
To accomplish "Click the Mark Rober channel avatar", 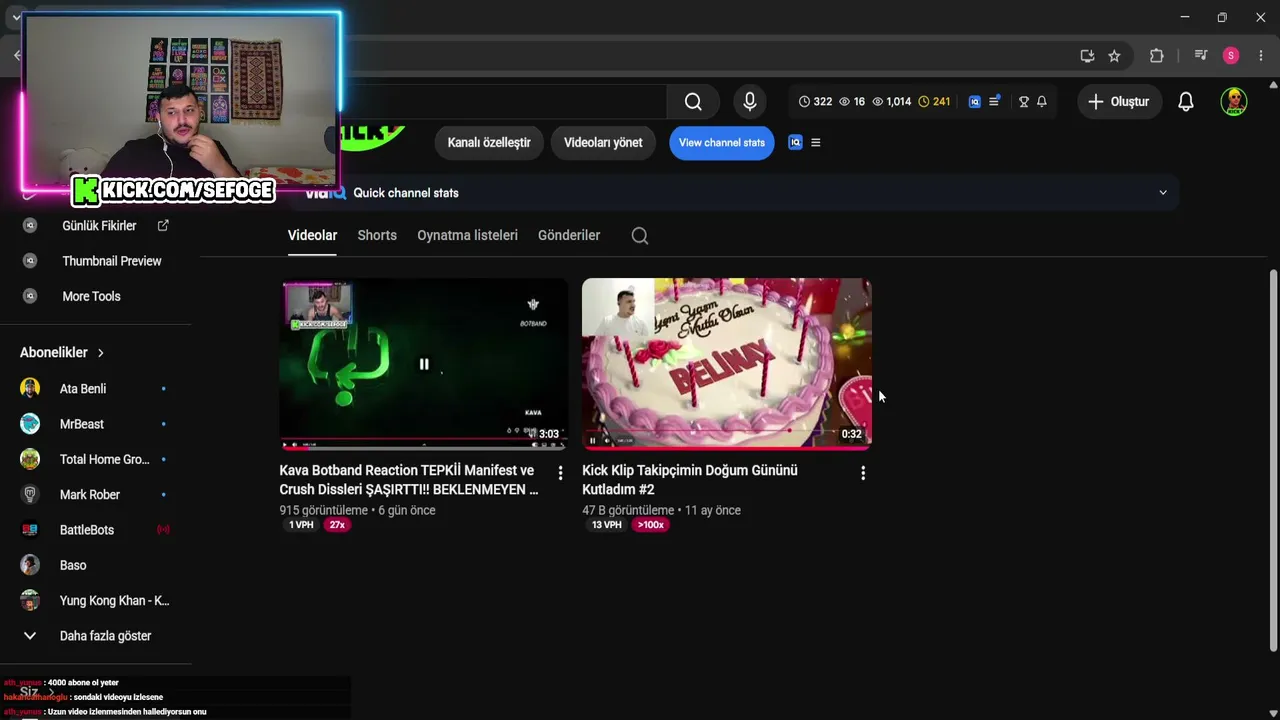I will pyautogui.click(x=30, y=495).
